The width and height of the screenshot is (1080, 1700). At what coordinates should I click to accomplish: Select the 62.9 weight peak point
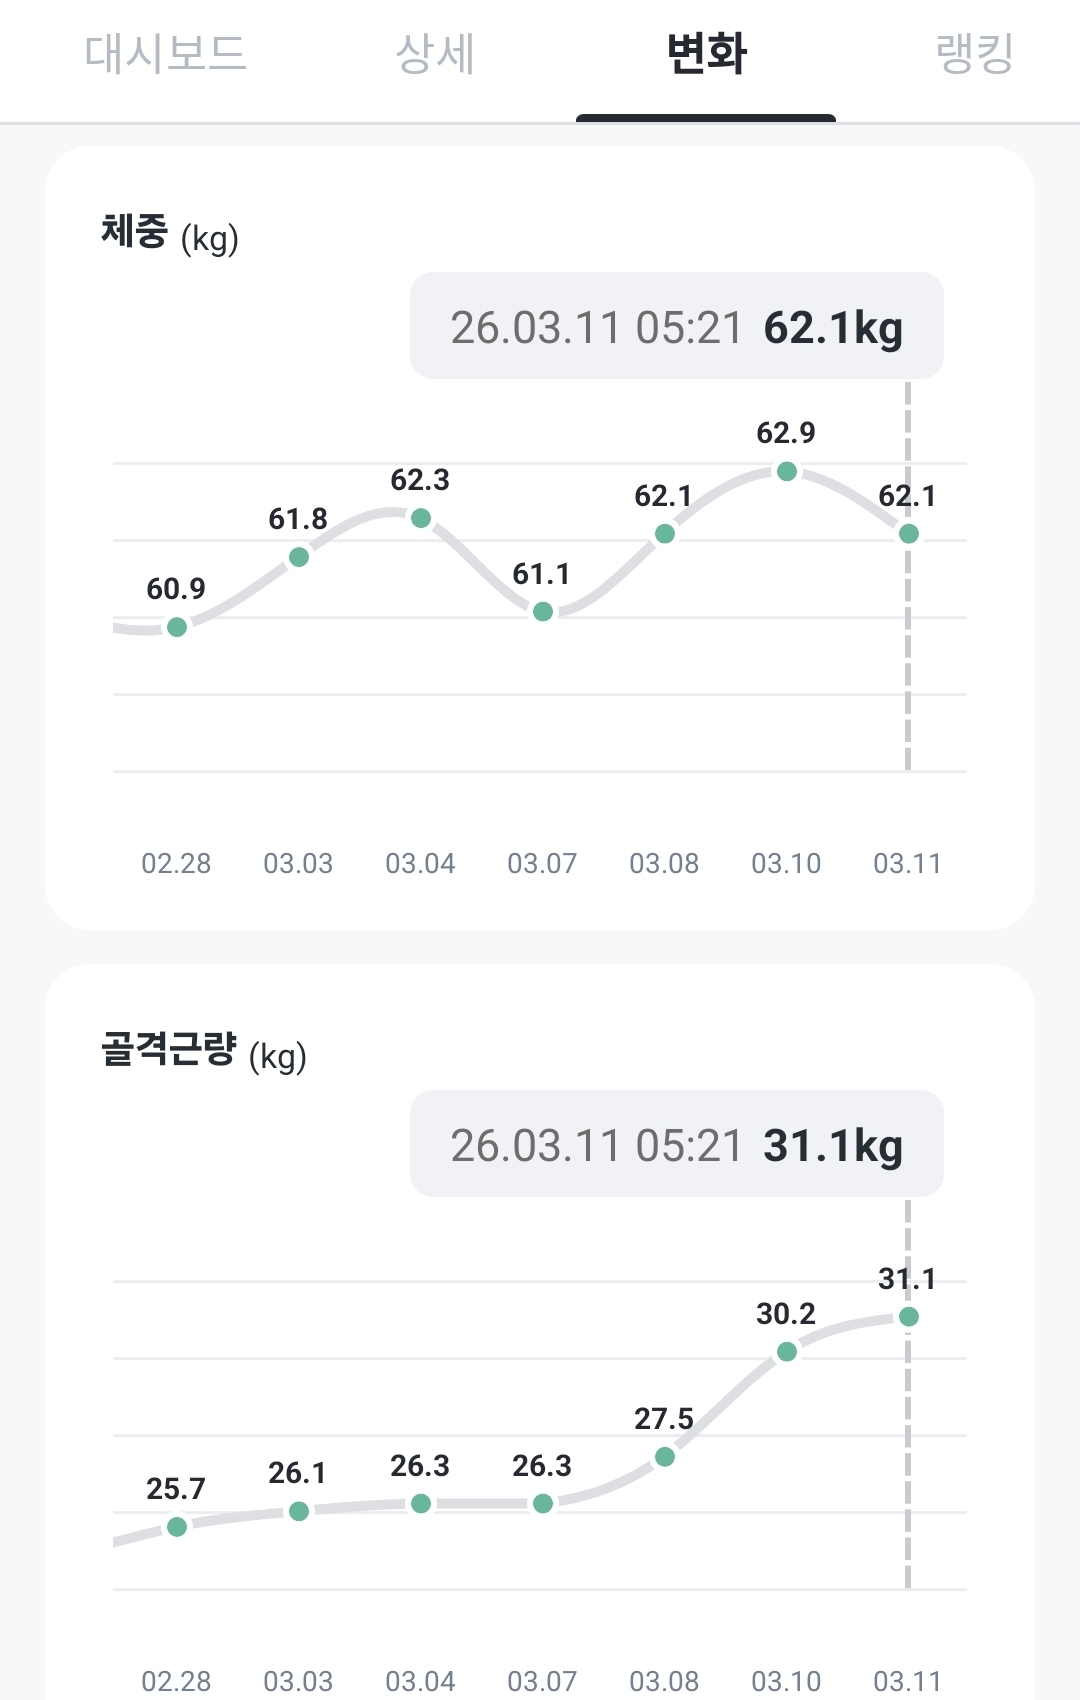tap(787, 471)
